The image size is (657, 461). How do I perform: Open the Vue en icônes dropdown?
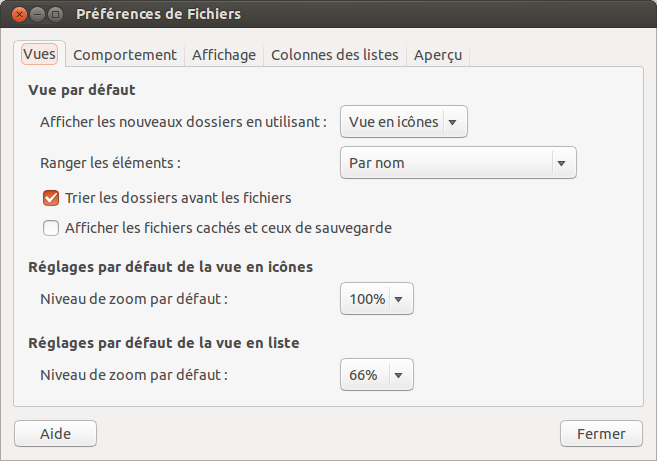pos(404,122)
